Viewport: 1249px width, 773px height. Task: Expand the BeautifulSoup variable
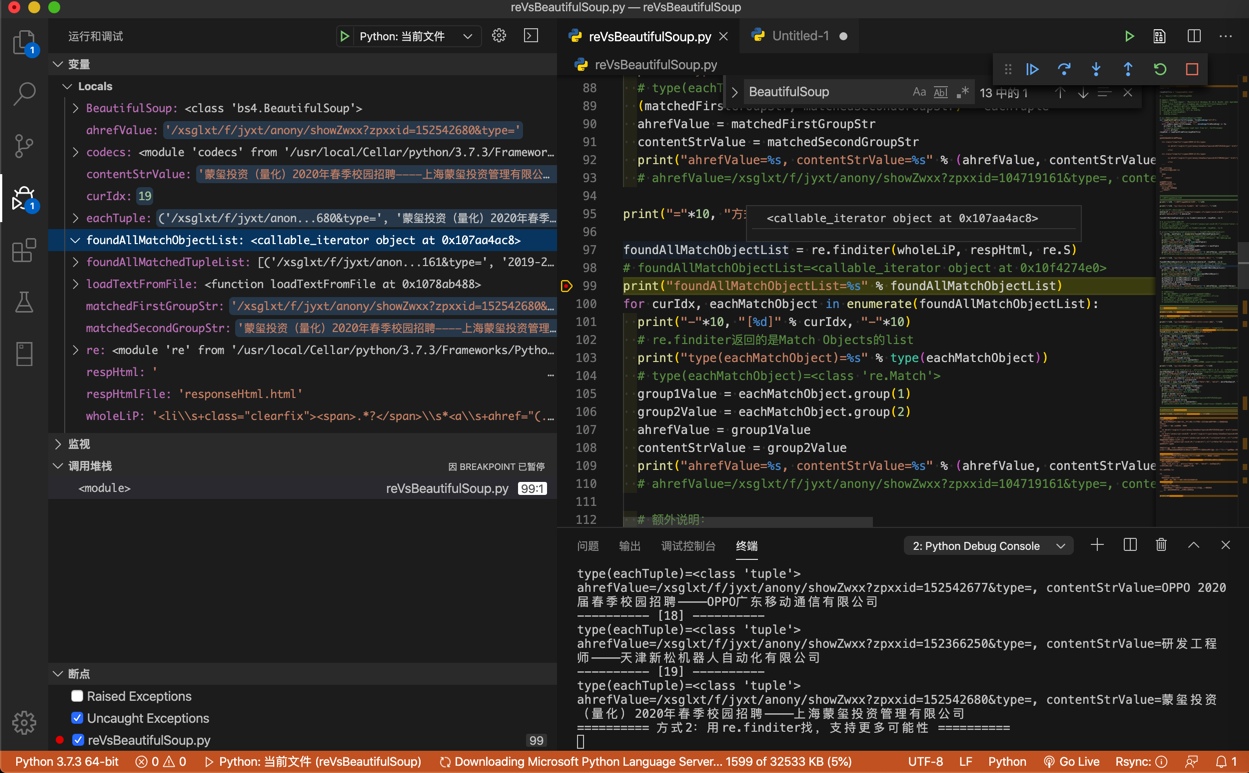click(x=76, y=108)
